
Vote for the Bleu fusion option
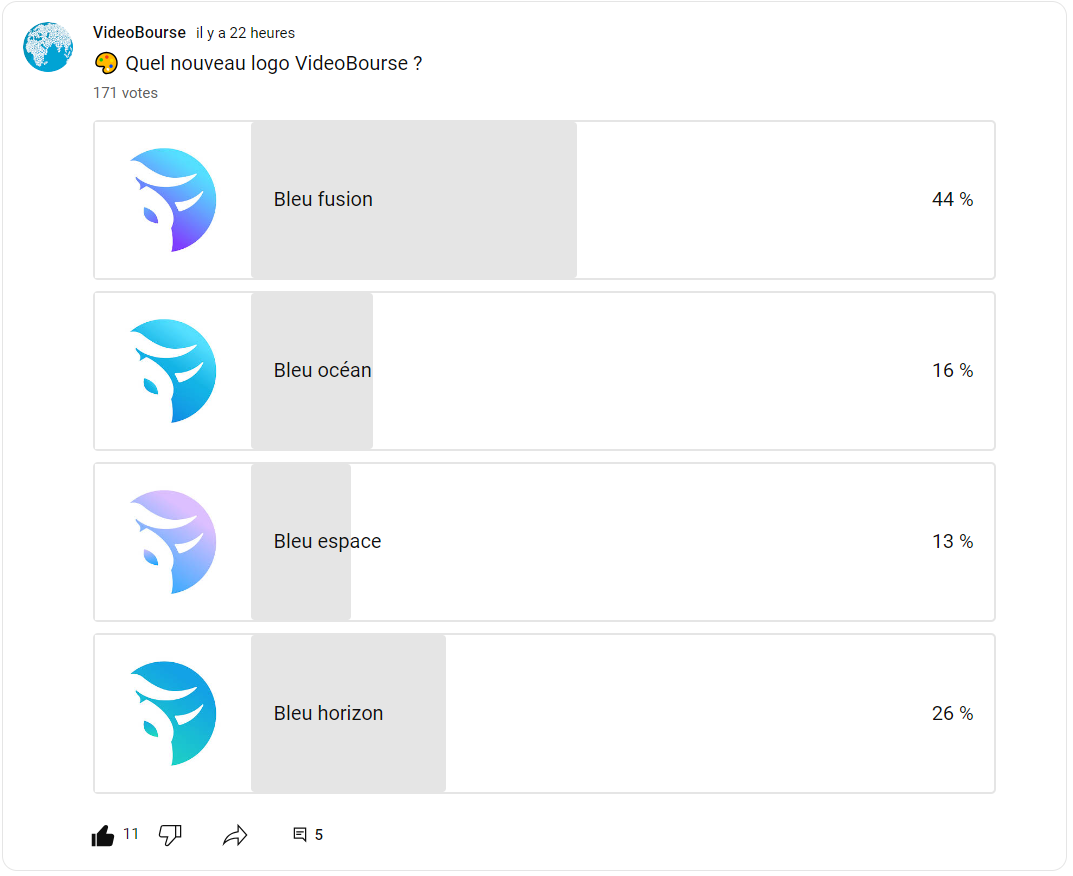(544, 200)
